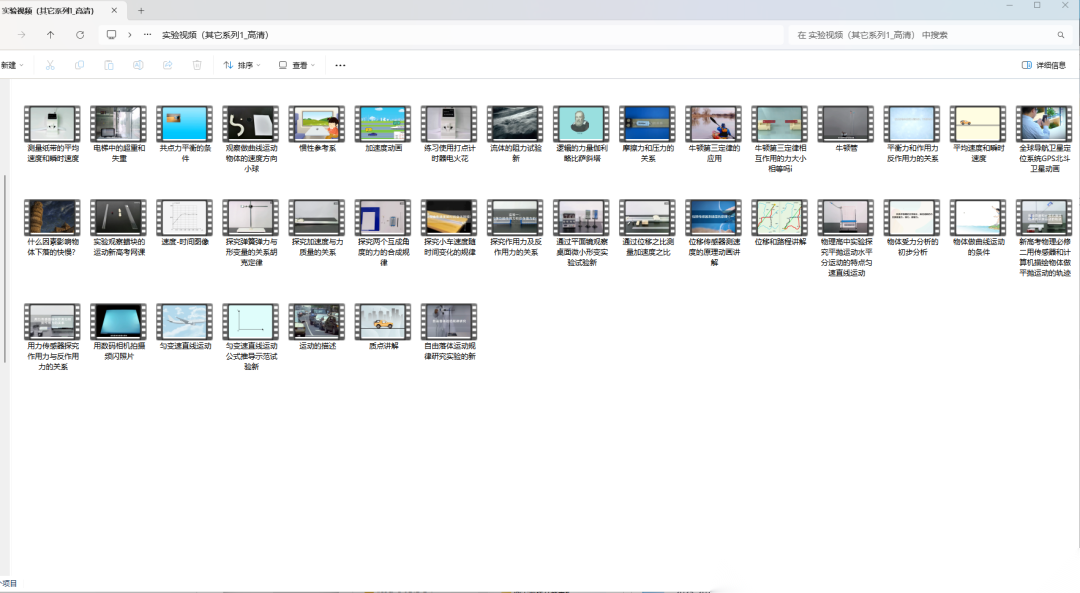Screen dimensions: 1080x593
Task: Open the See more three-dots menu
Action: (x=340, y=65)
